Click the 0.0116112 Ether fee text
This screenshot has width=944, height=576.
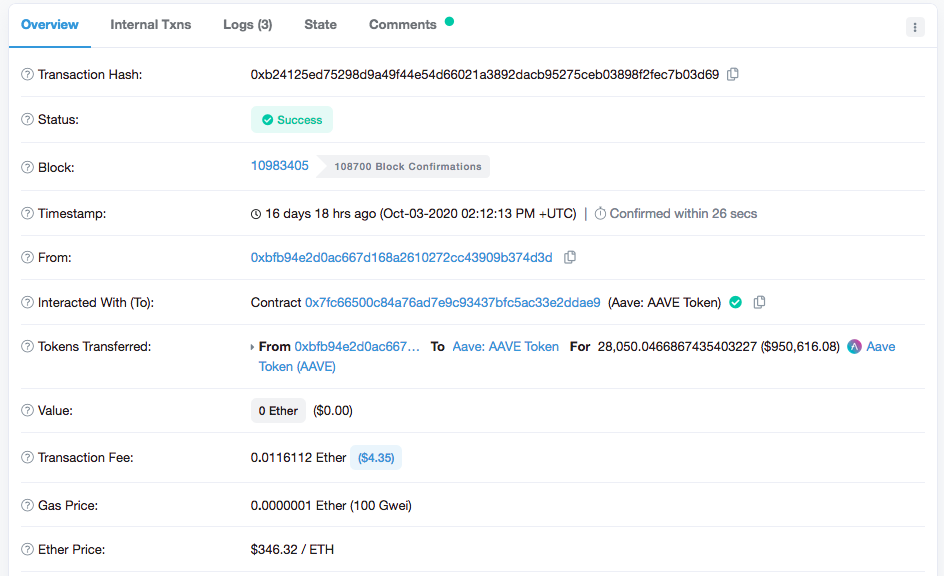pyautogui.click(x=298, y=457)
